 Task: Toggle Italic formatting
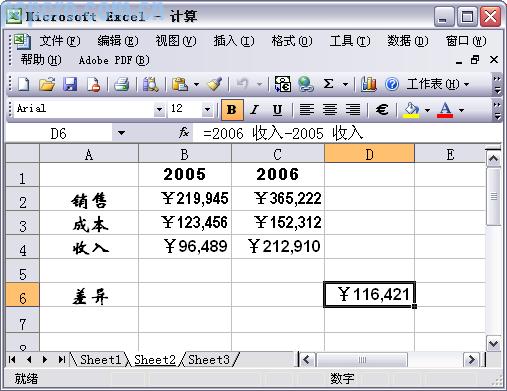tap(255, 110)
